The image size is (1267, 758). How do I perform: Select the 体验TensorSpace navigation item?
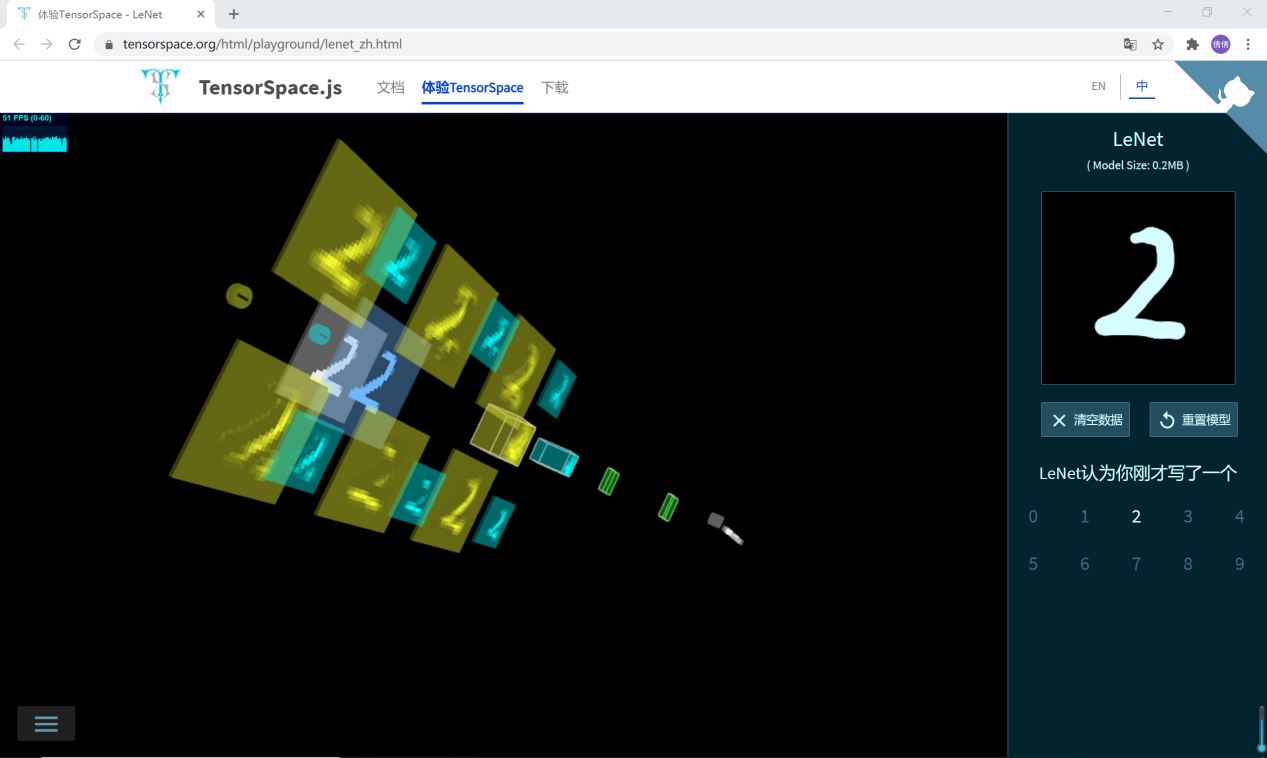473,87
